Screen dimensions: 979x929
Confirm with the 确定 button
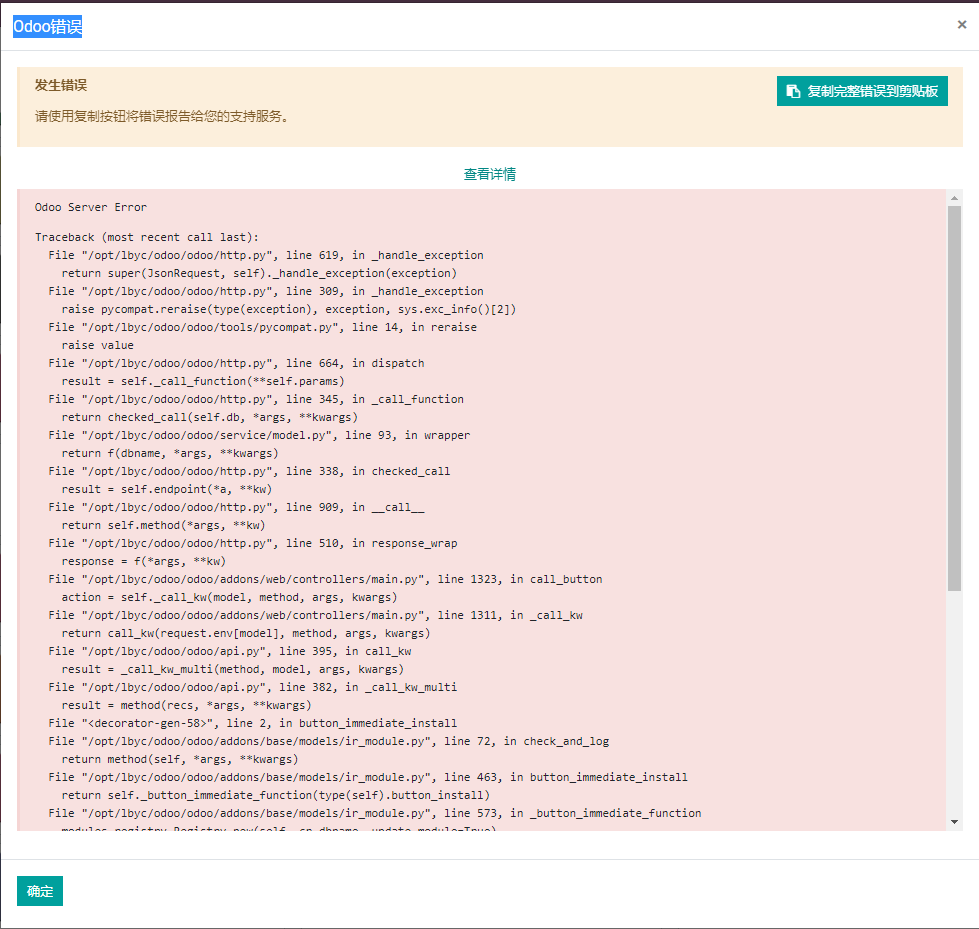pos(40,891)
